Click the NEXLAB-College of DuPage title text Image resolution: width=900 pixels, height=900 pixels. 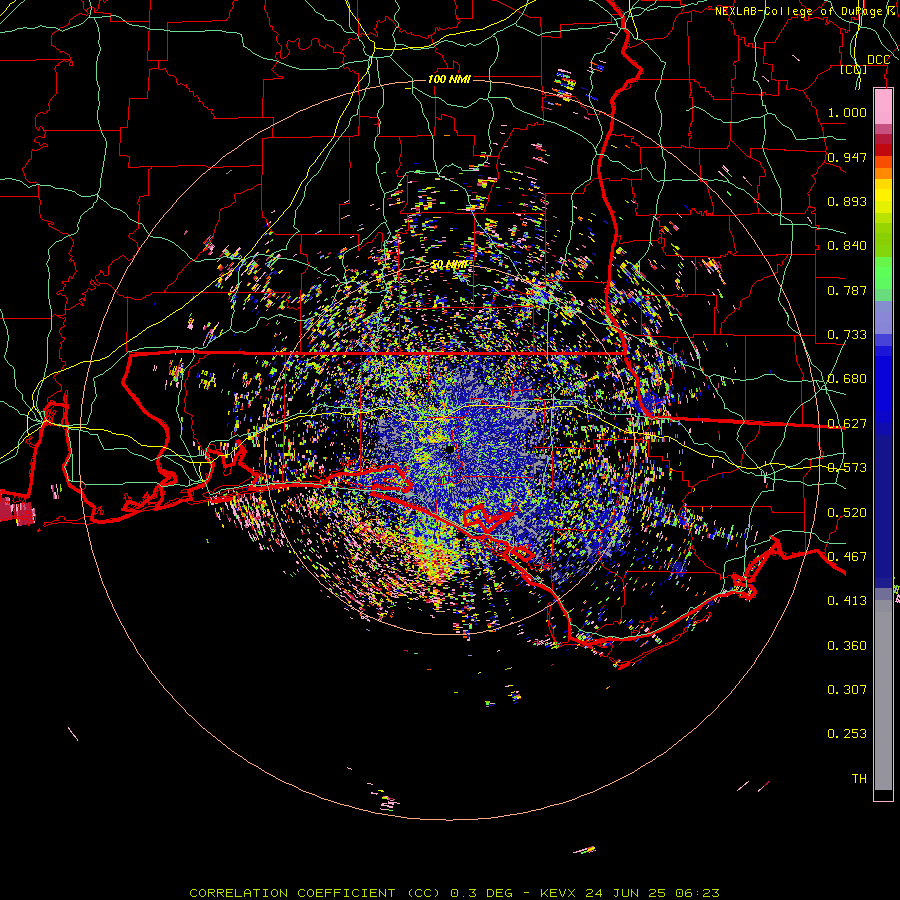pyautogui.click(x=806, y=11)
